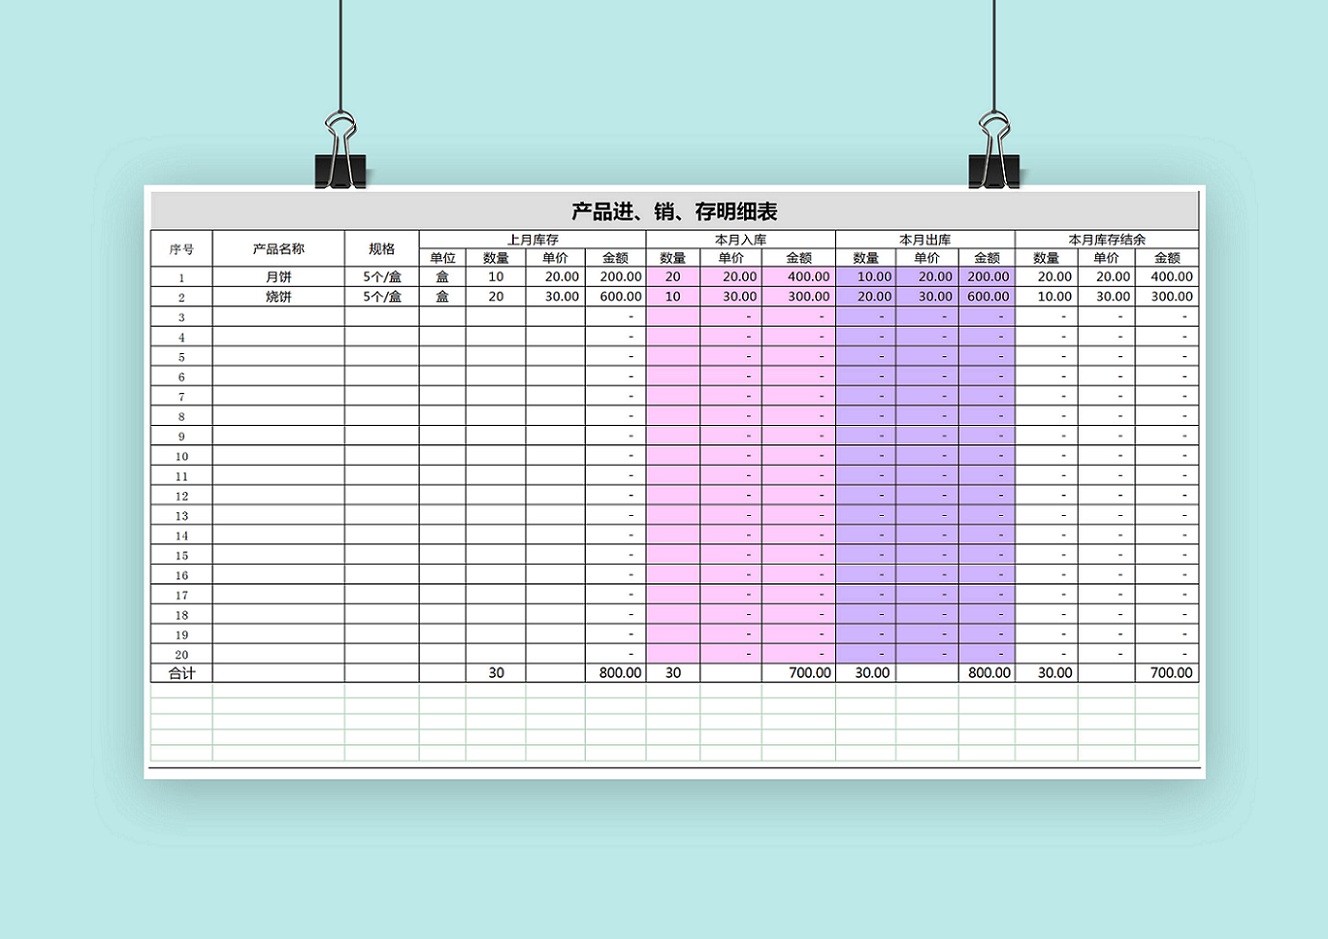This screenshot has height=939, width=1328.
Task: Select the 上月库存 group header
Action: coord(532,240)
